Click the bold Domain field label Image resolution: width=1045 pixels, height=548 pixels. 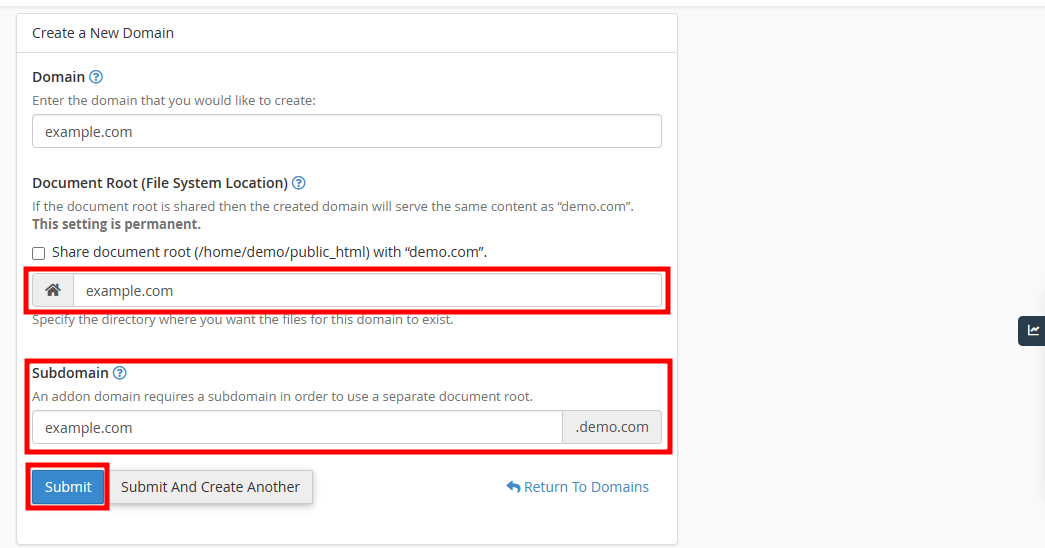tap(58, 77)
